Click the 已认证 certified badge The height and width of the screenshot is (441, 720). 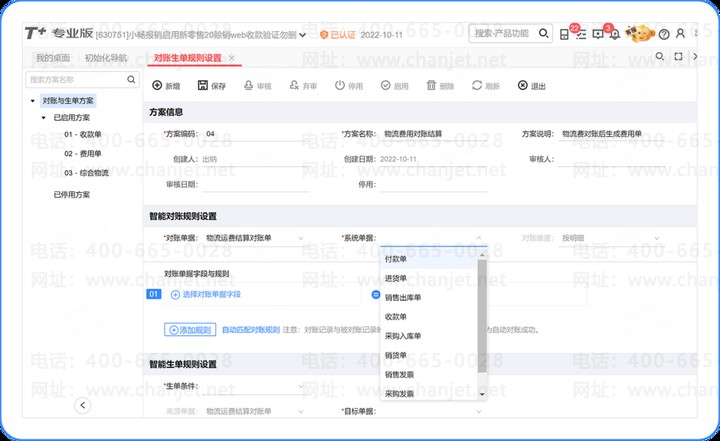(x=338, y=35)
